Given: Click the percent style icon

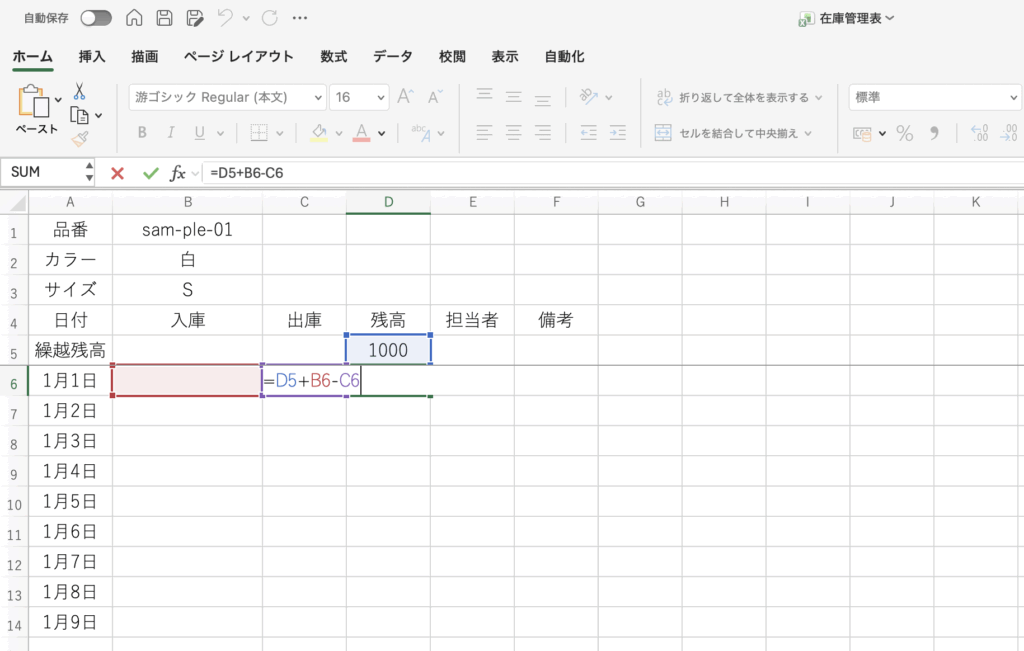Looking at the screenshot, I should tap(904, 133).
